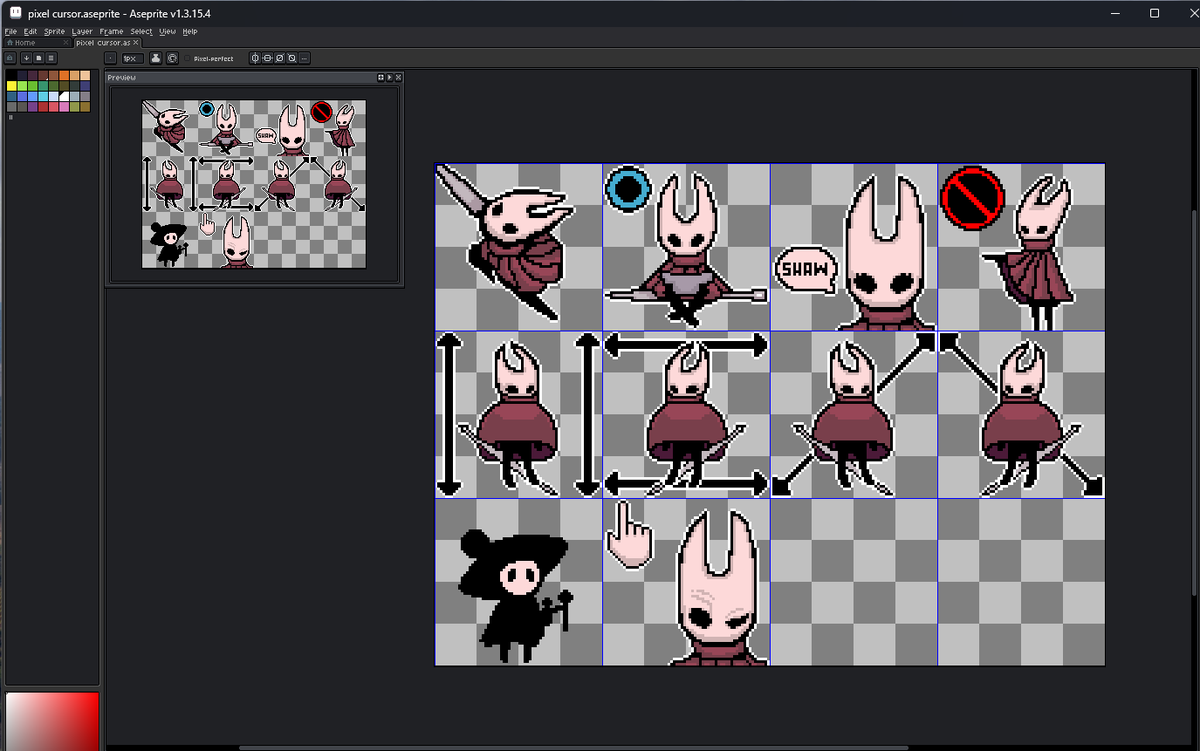Click the red shade color picker gradient
The image size is (1200, 751).
52,720
